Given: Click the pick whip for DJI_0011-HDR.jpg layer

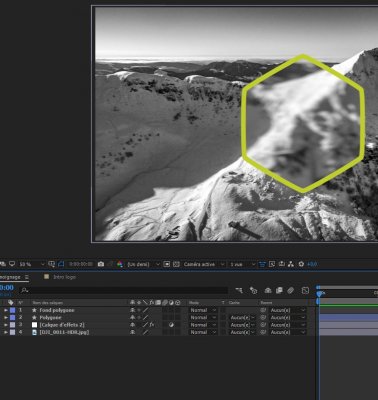Looking at the screenshot, I should pyautogui.click(x=263, y=332).
